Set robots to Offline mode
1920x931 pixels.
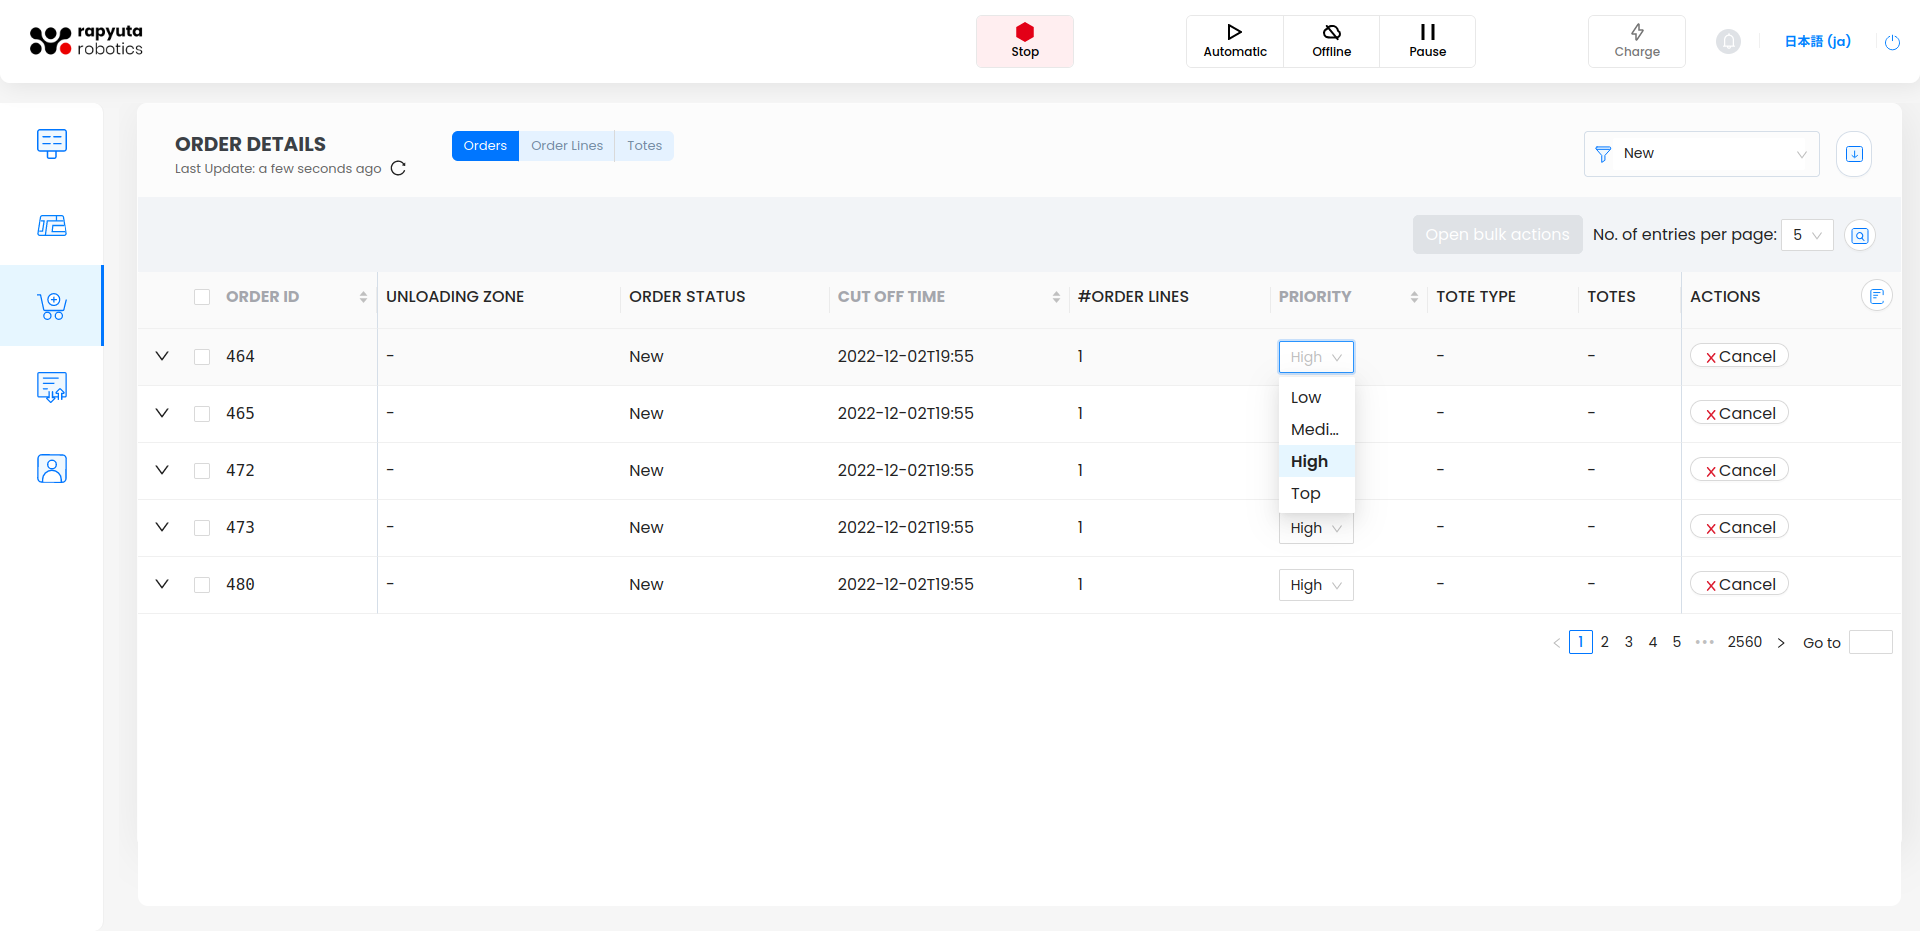point(1331,41)
